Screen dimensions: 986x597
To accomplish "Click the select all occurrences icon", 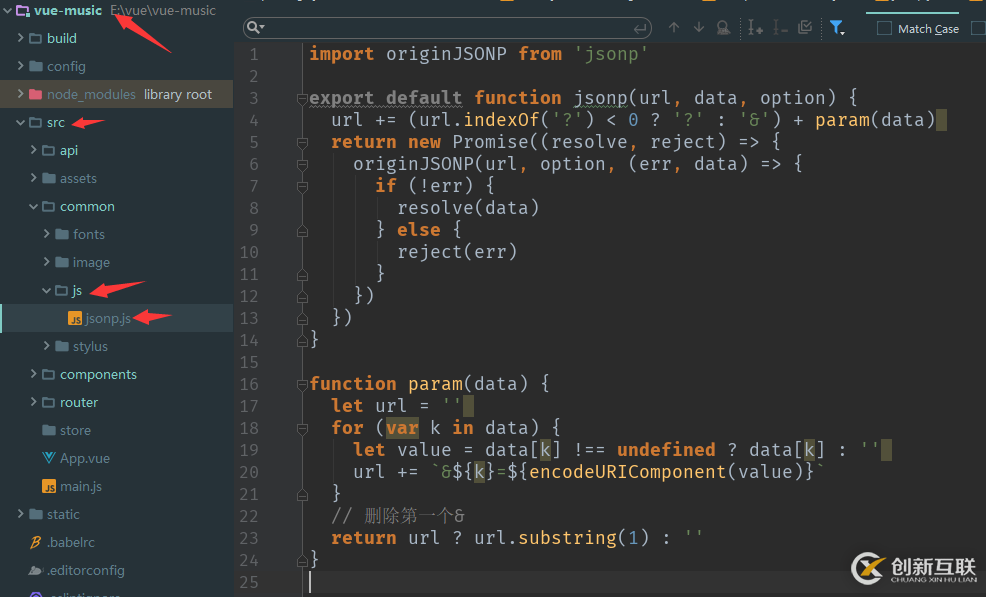I will pos(805,28).
